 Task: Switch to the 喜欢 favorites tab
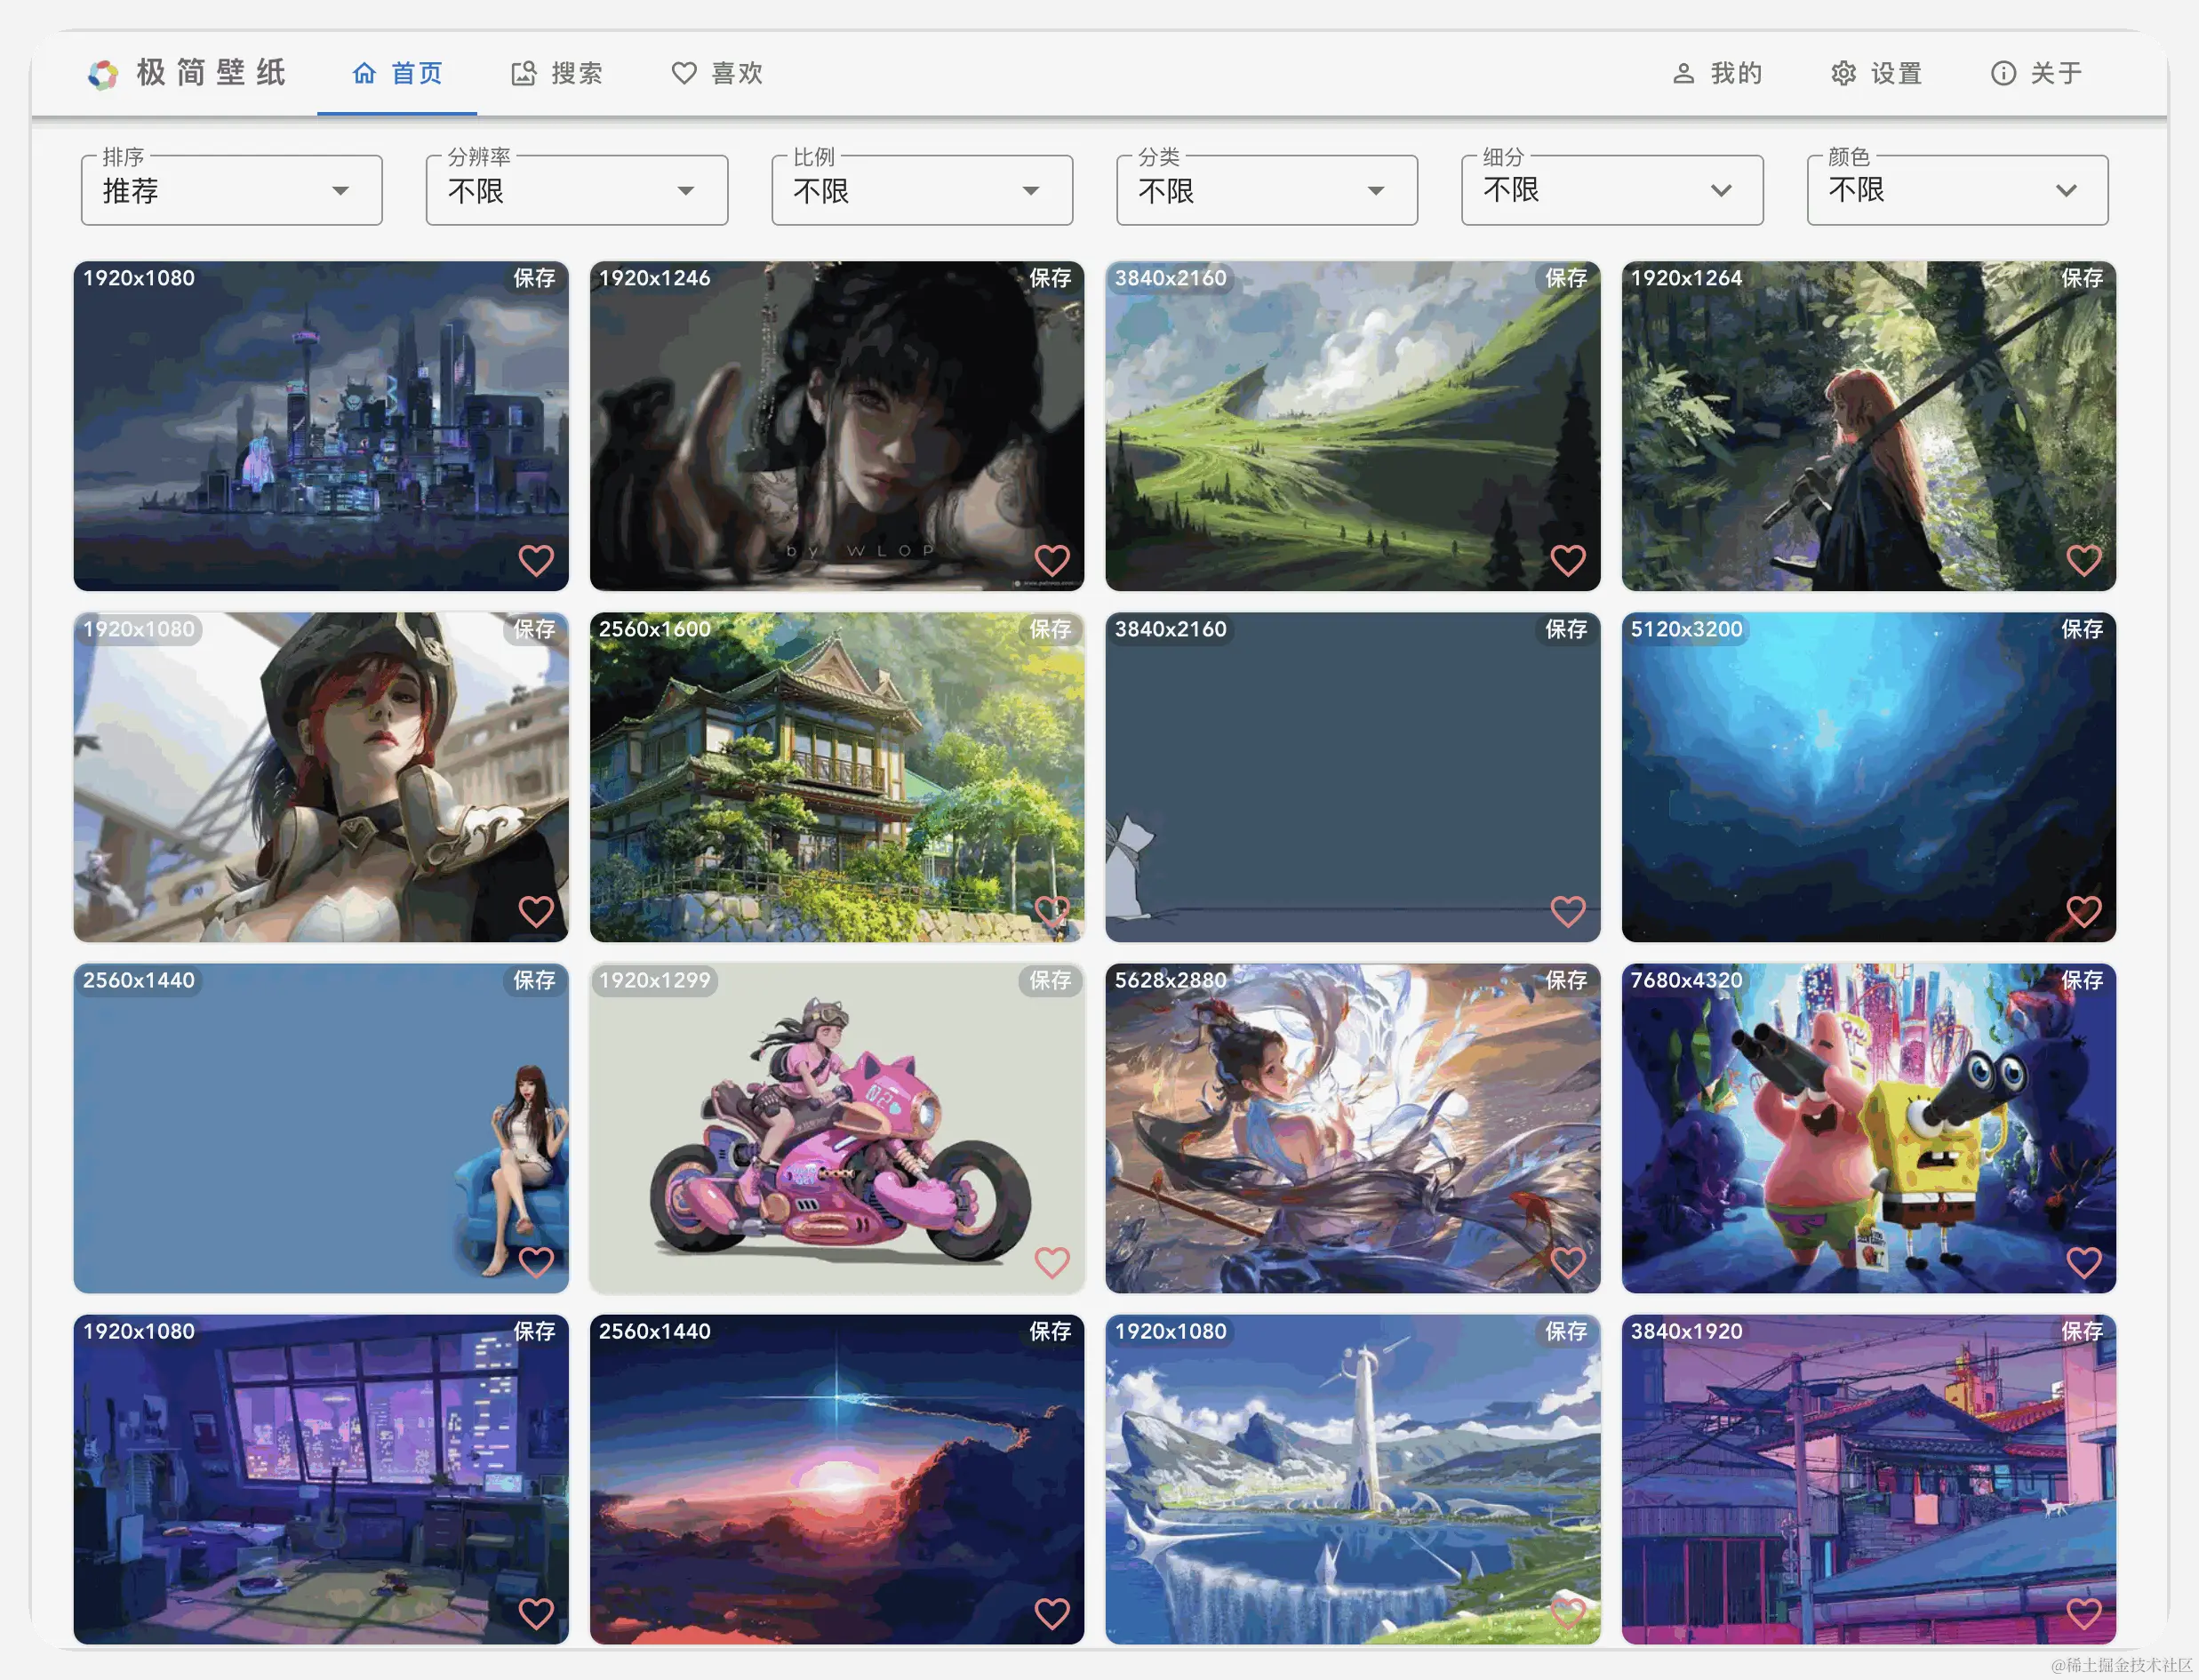716,73
